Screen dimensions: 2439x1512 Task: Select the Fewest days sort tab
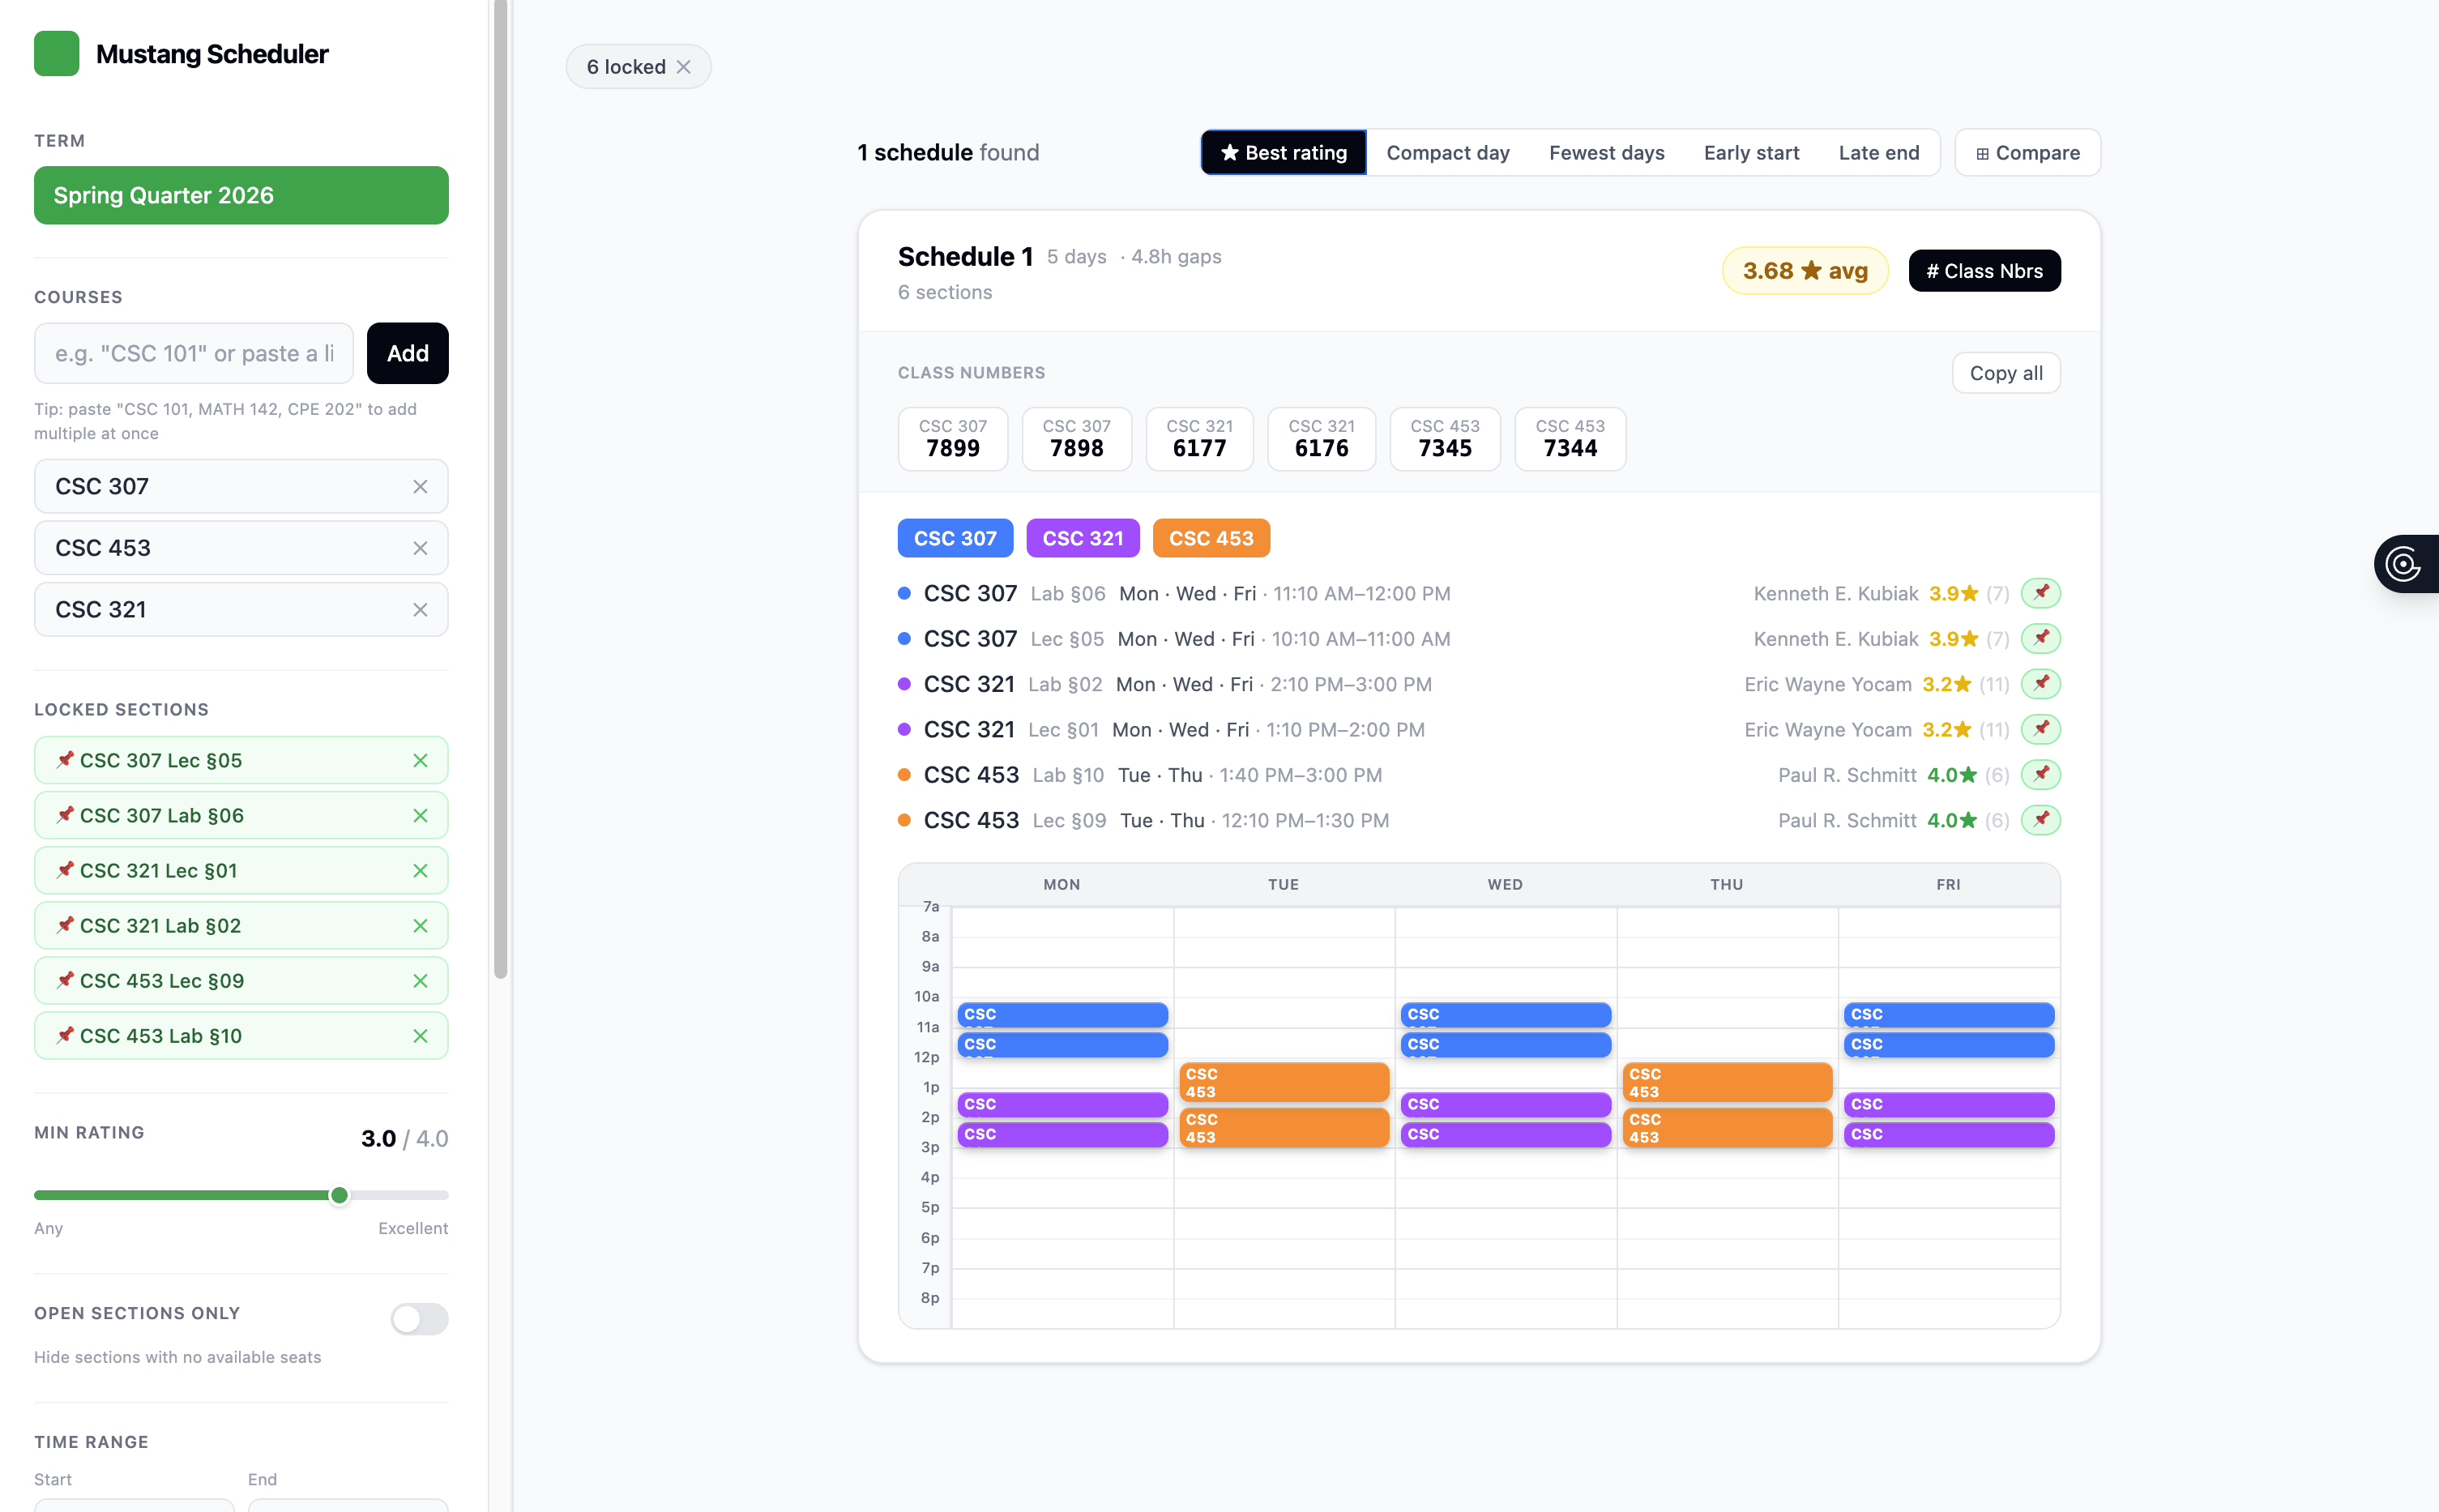[1606, 153]
